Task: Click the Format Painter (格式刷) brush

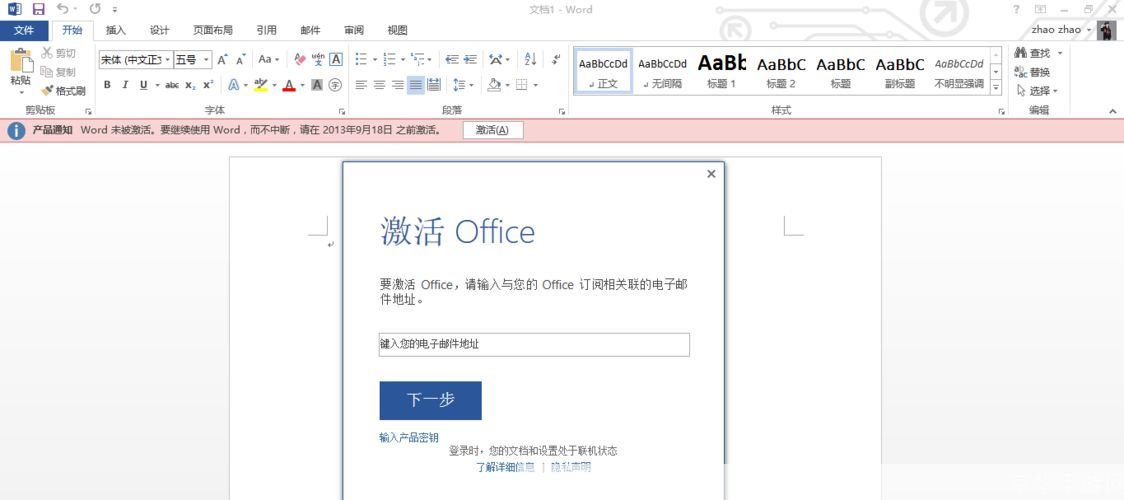Action: [x=62, y=91]
